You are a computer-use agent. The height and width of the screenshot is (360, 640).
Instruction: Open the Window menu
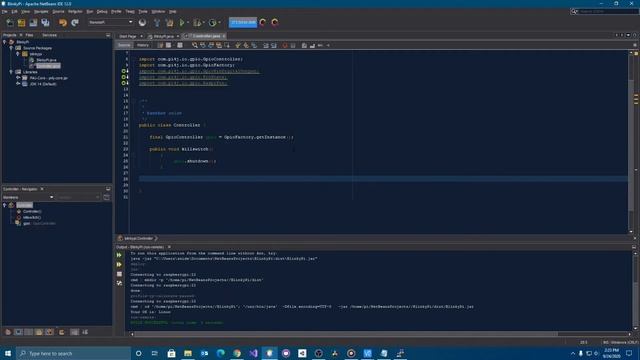[158, 11]
